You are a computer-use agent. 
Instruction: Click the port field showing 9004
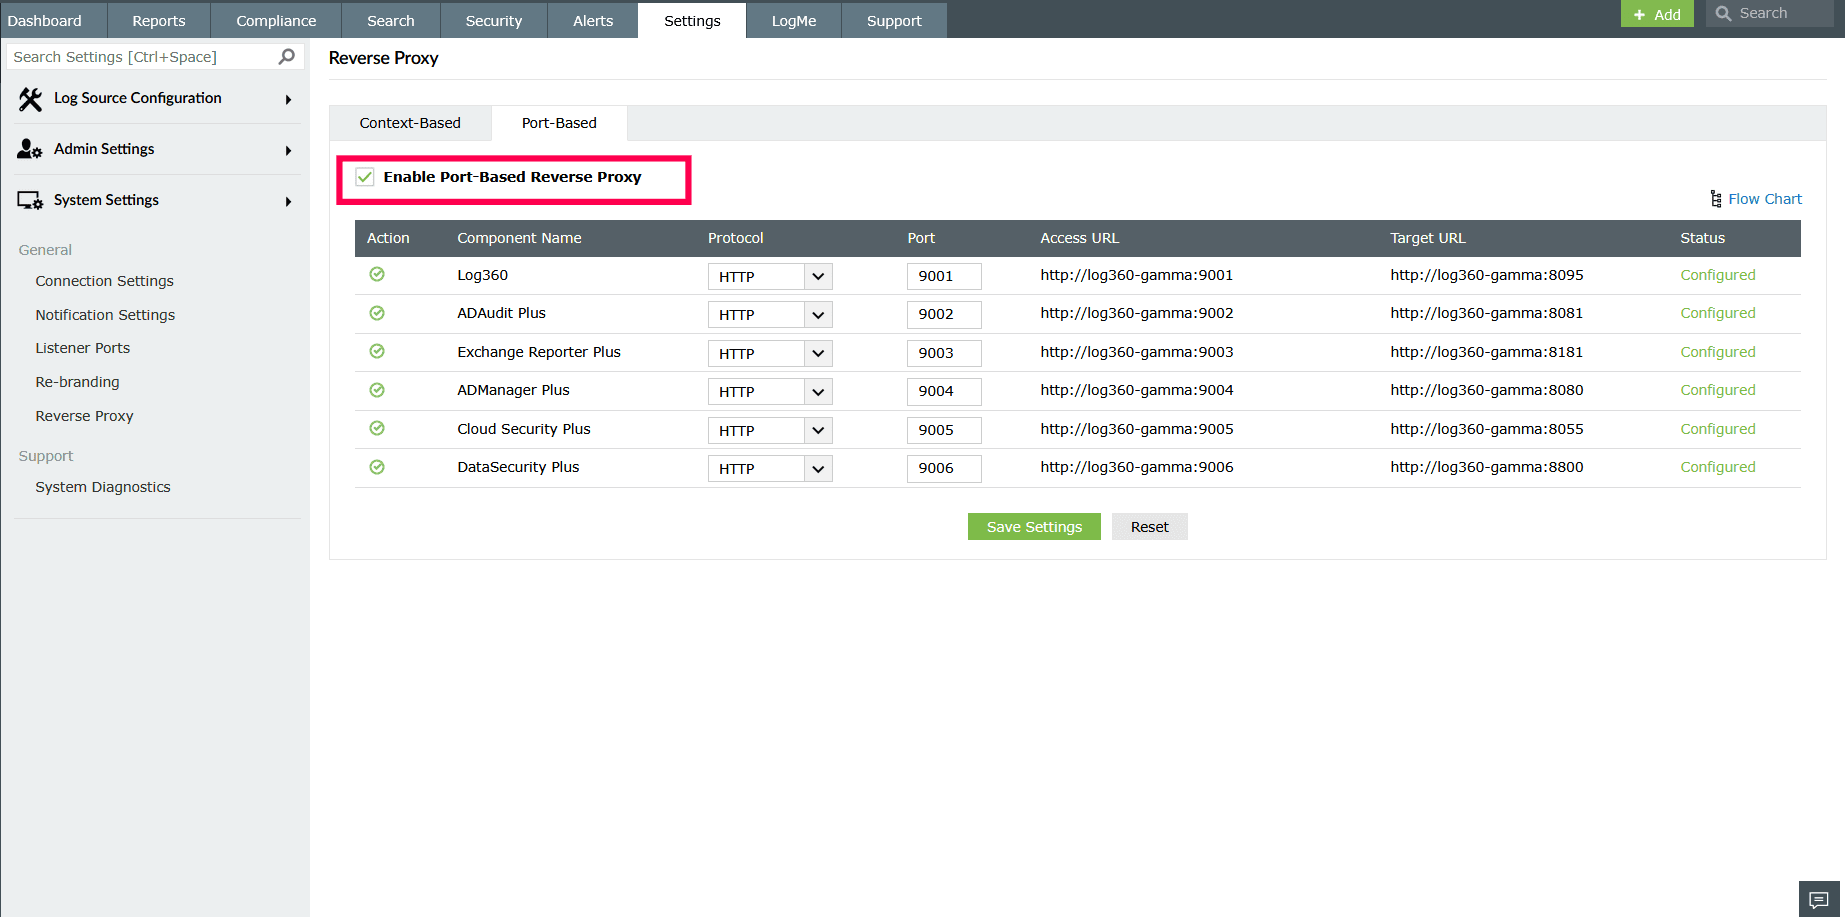click(944, 392)
